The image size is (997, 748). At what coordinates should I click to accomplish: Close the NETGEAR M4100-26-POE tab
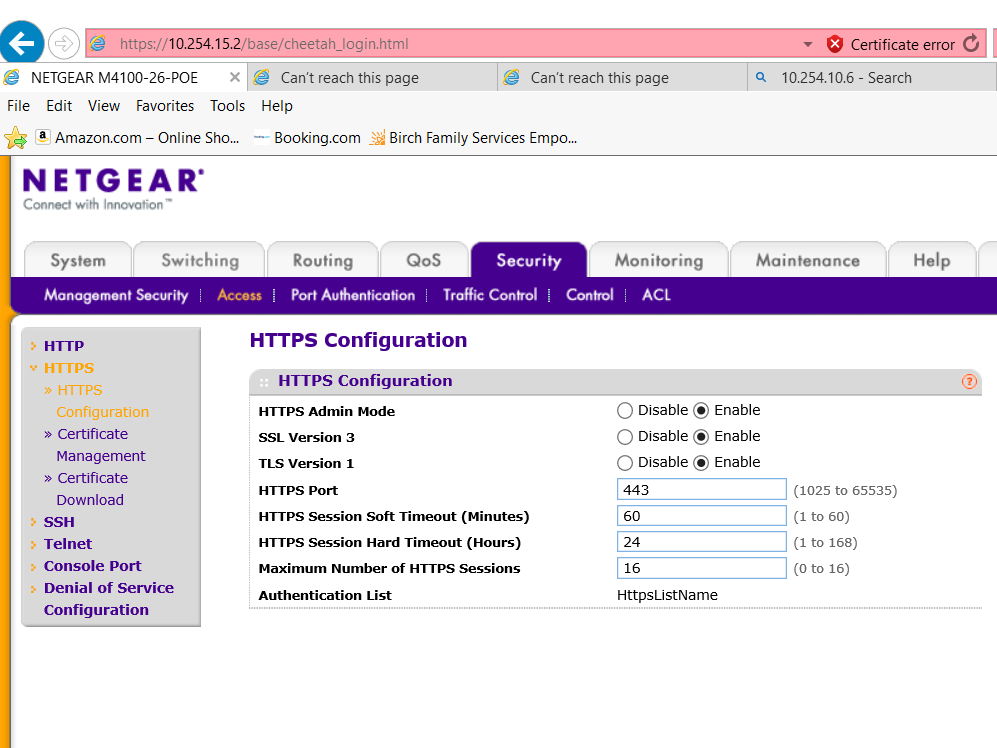(x=235, y=77)
